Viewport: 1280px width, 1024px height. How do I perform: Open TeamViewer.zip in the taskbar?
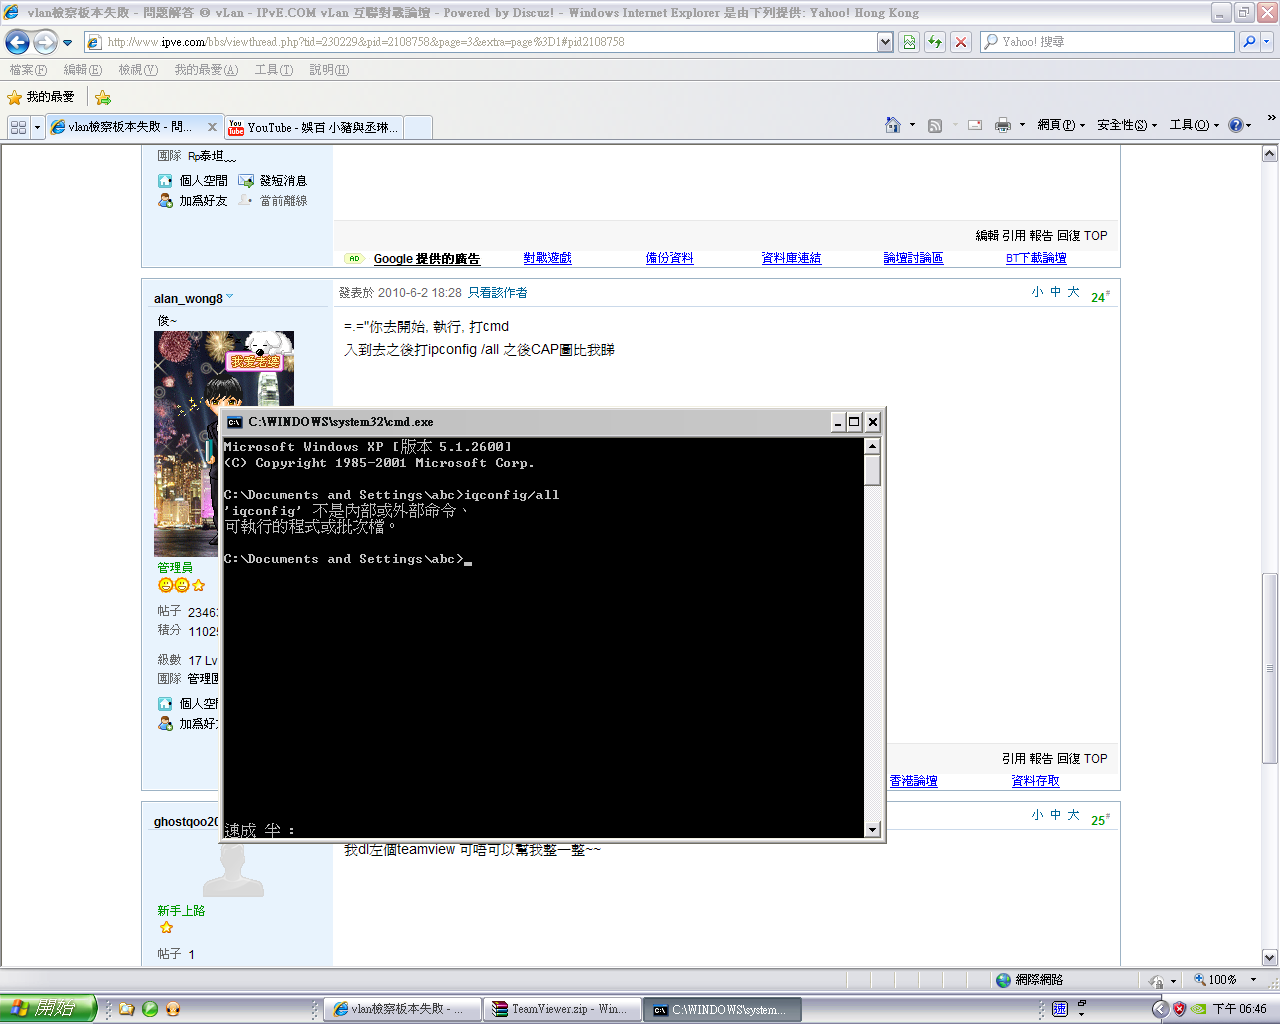(561, 1009)
